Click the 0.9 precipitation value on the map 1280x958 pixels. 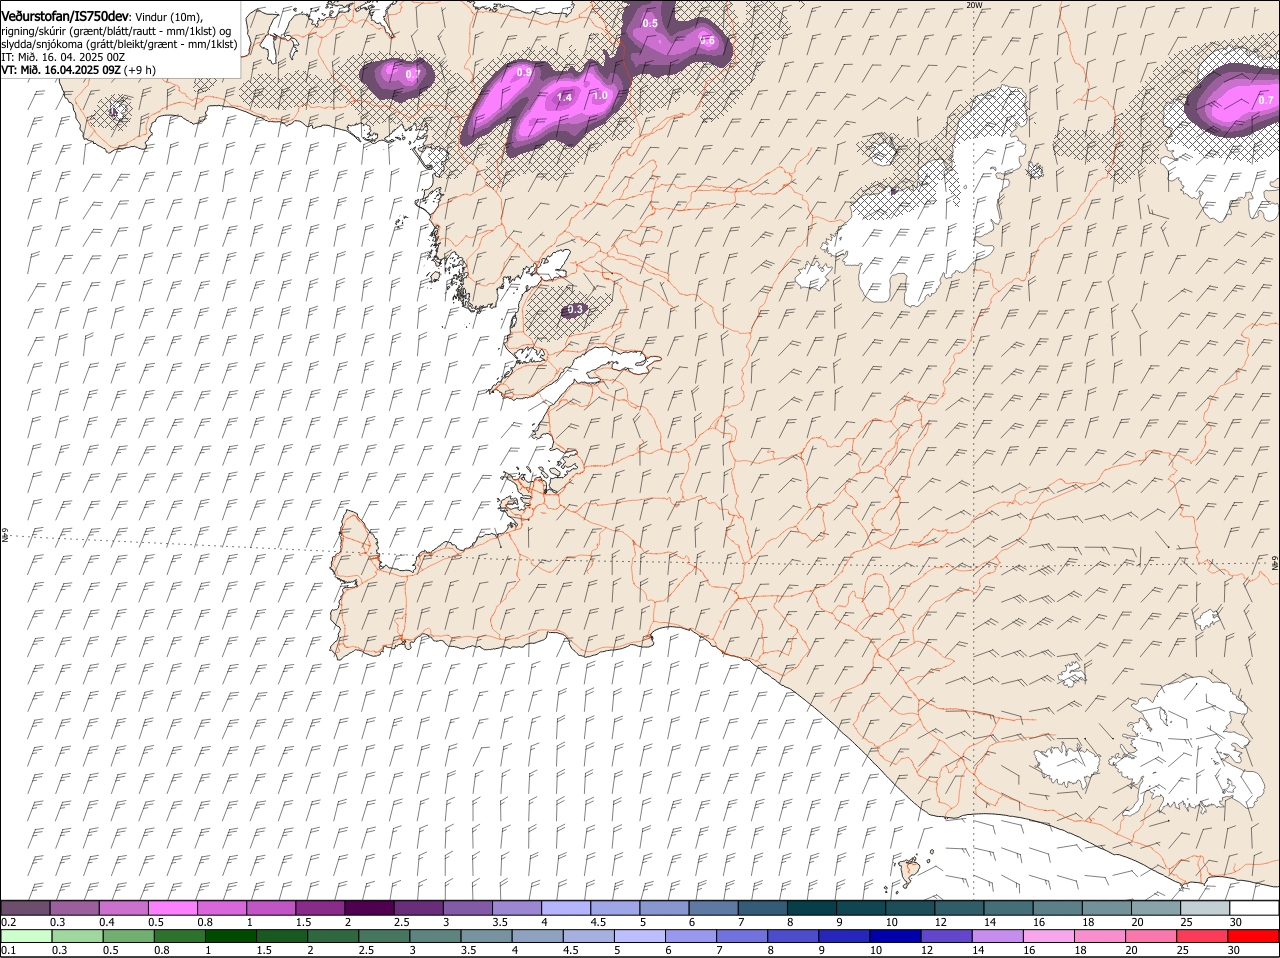point(524,72)
